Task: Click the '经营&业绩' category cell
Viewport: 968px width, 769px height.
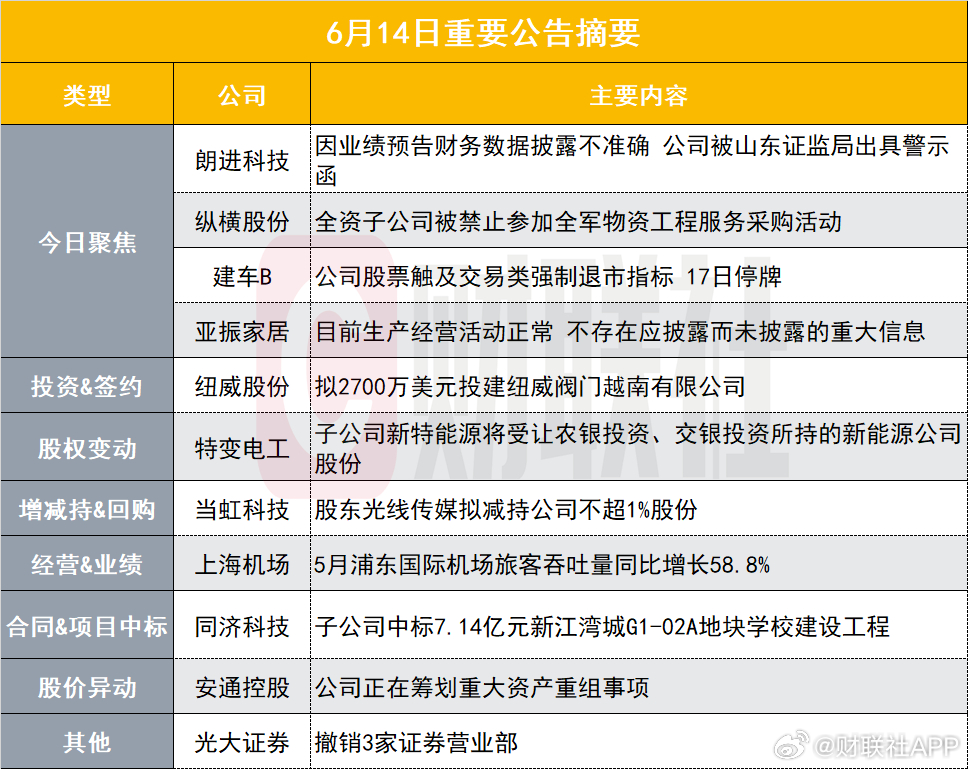Action: coord(87,564)
